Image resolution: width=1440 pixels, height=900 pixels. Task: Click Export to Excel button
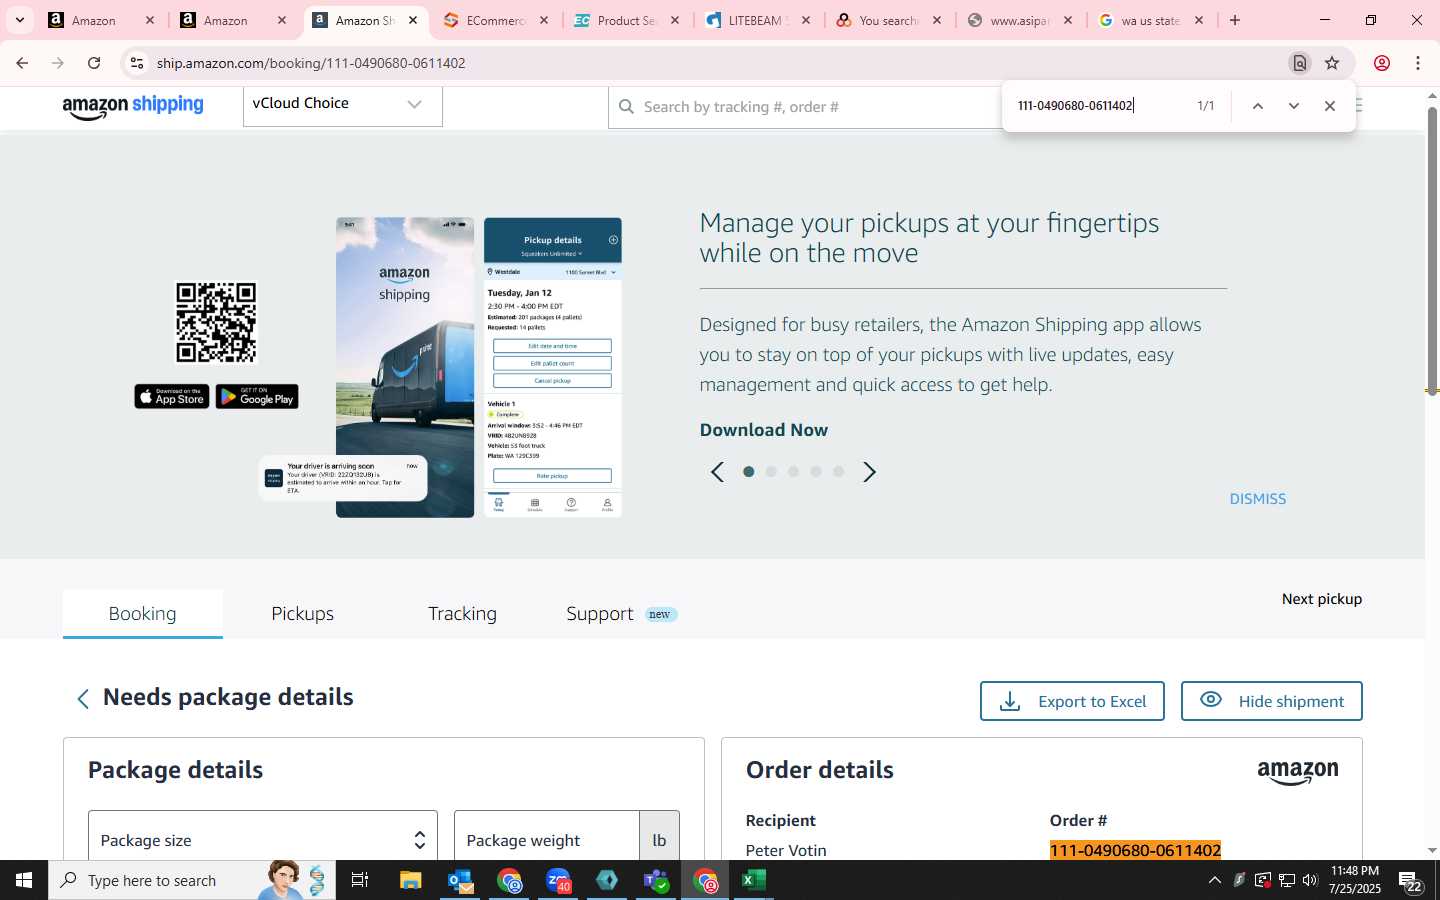pos(1072,701)
